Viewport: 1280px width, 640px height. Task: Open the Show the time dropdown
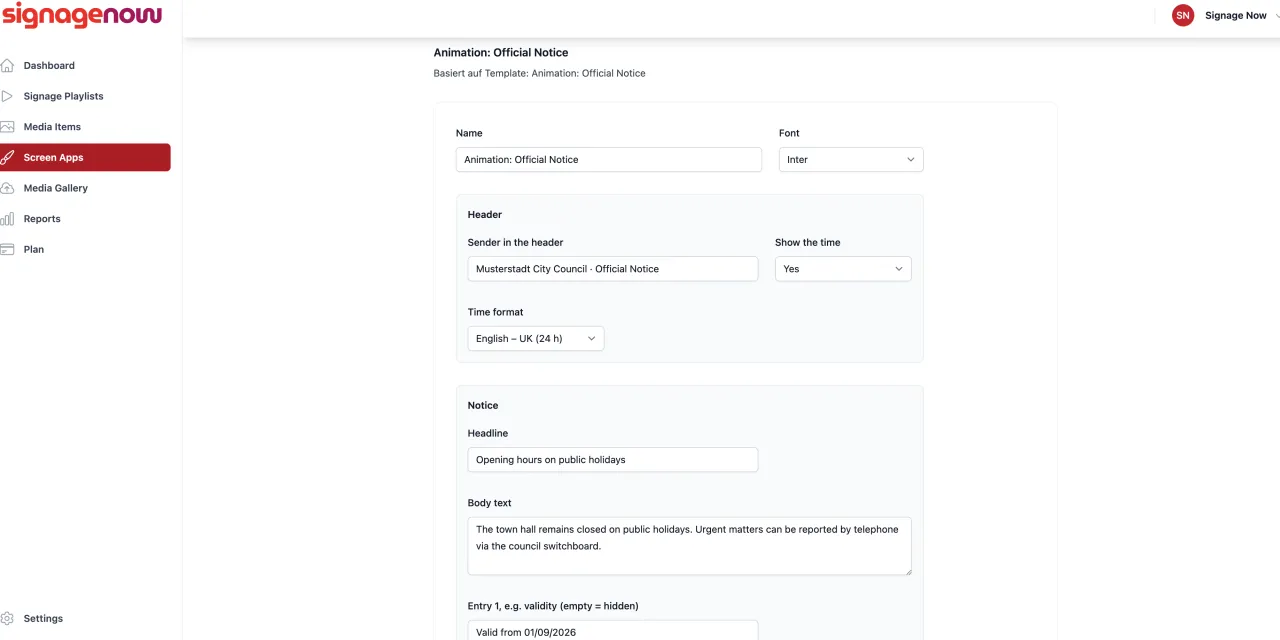843,269
